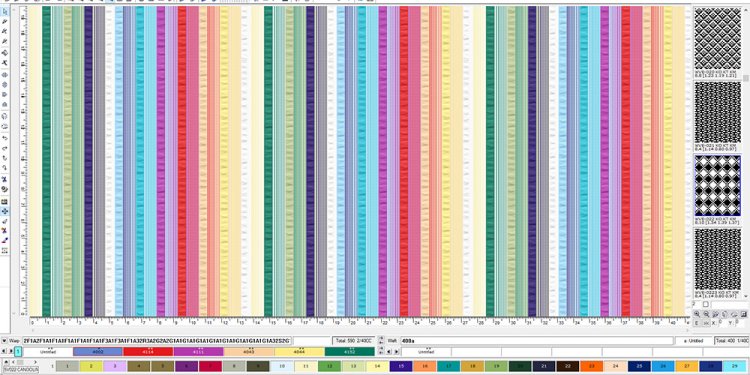Viewport: 750px width, 375px height.
Task: Pick palette color 21 dark navy
Action: (x=544, y=366)
